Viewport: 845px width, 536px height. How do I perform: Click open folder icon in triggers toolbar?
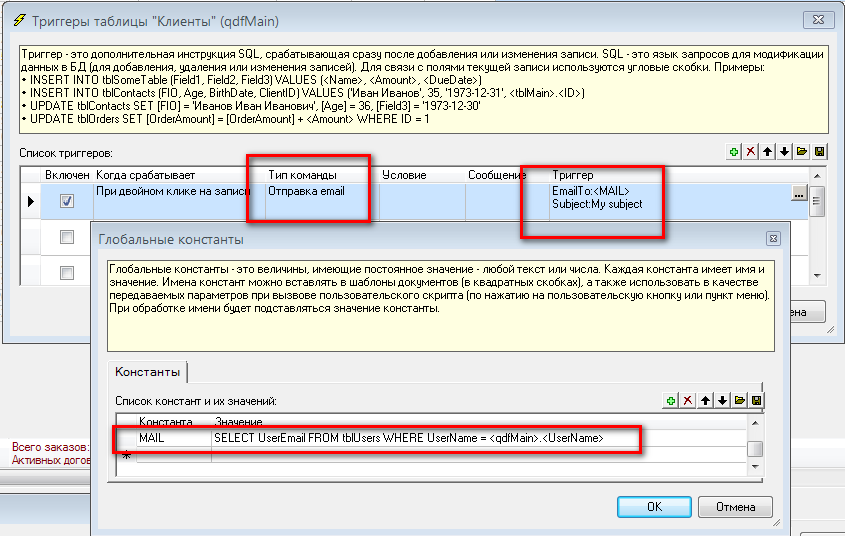(803, 152)
